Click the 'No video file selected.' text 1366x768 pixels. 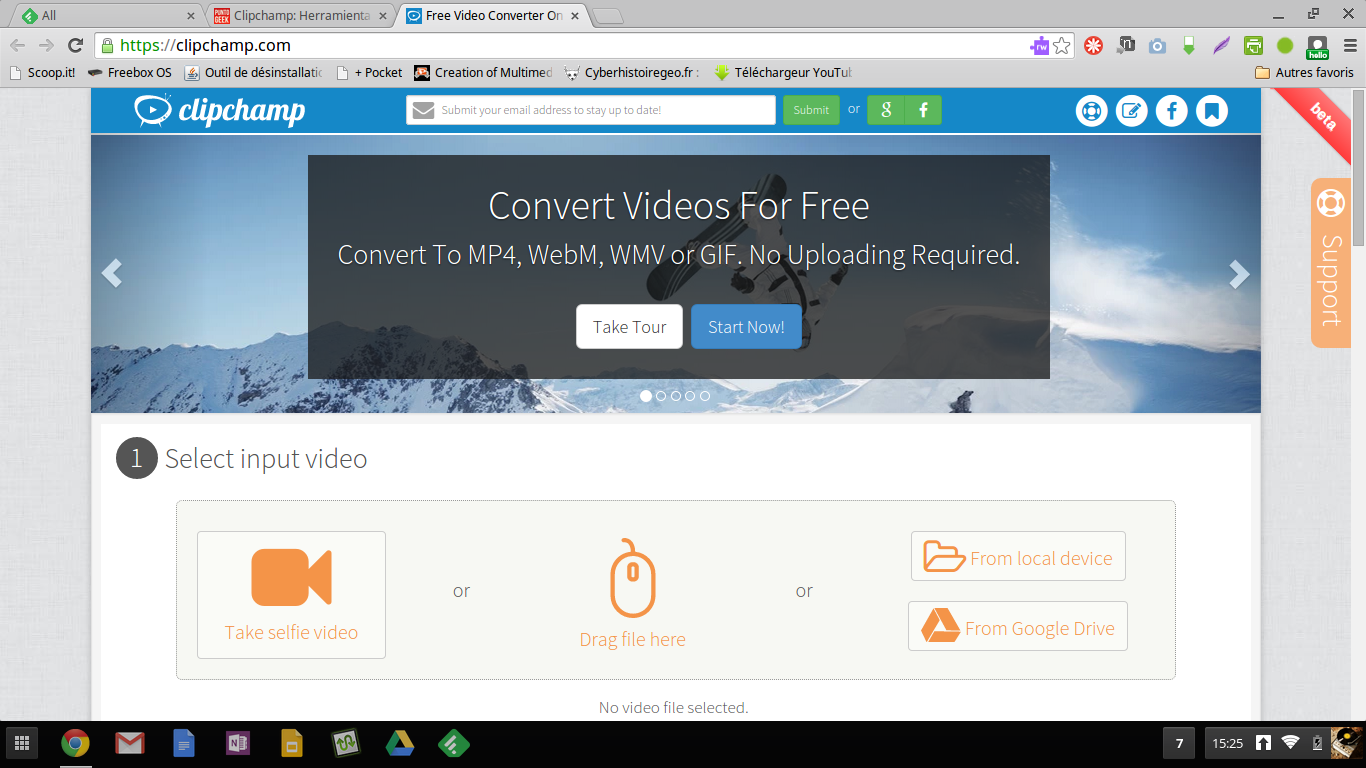(x=674, y=708)
